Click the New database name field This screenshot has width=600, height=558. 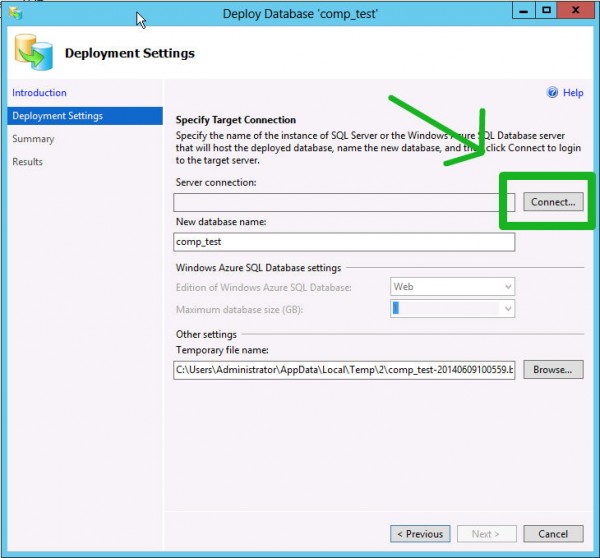click(x=344, y=242)
